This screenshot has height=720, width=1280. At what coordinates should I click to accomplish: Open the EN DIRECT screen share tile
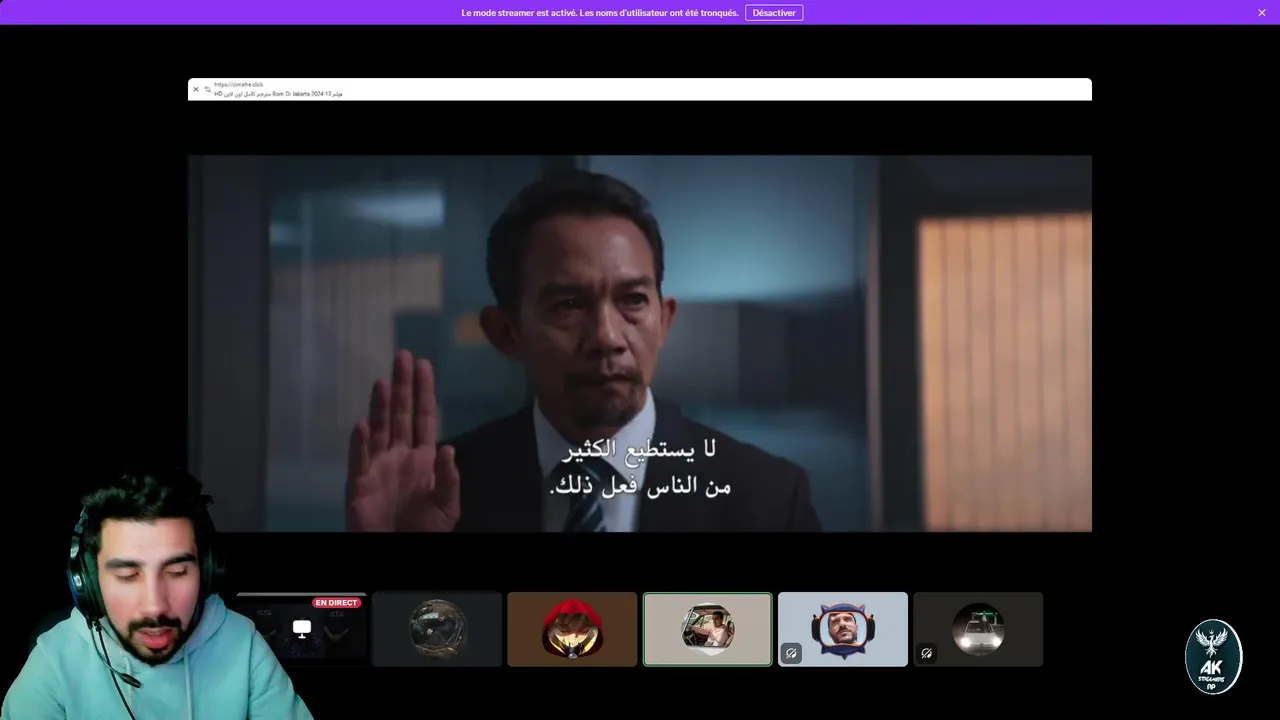tap(302, 629)
